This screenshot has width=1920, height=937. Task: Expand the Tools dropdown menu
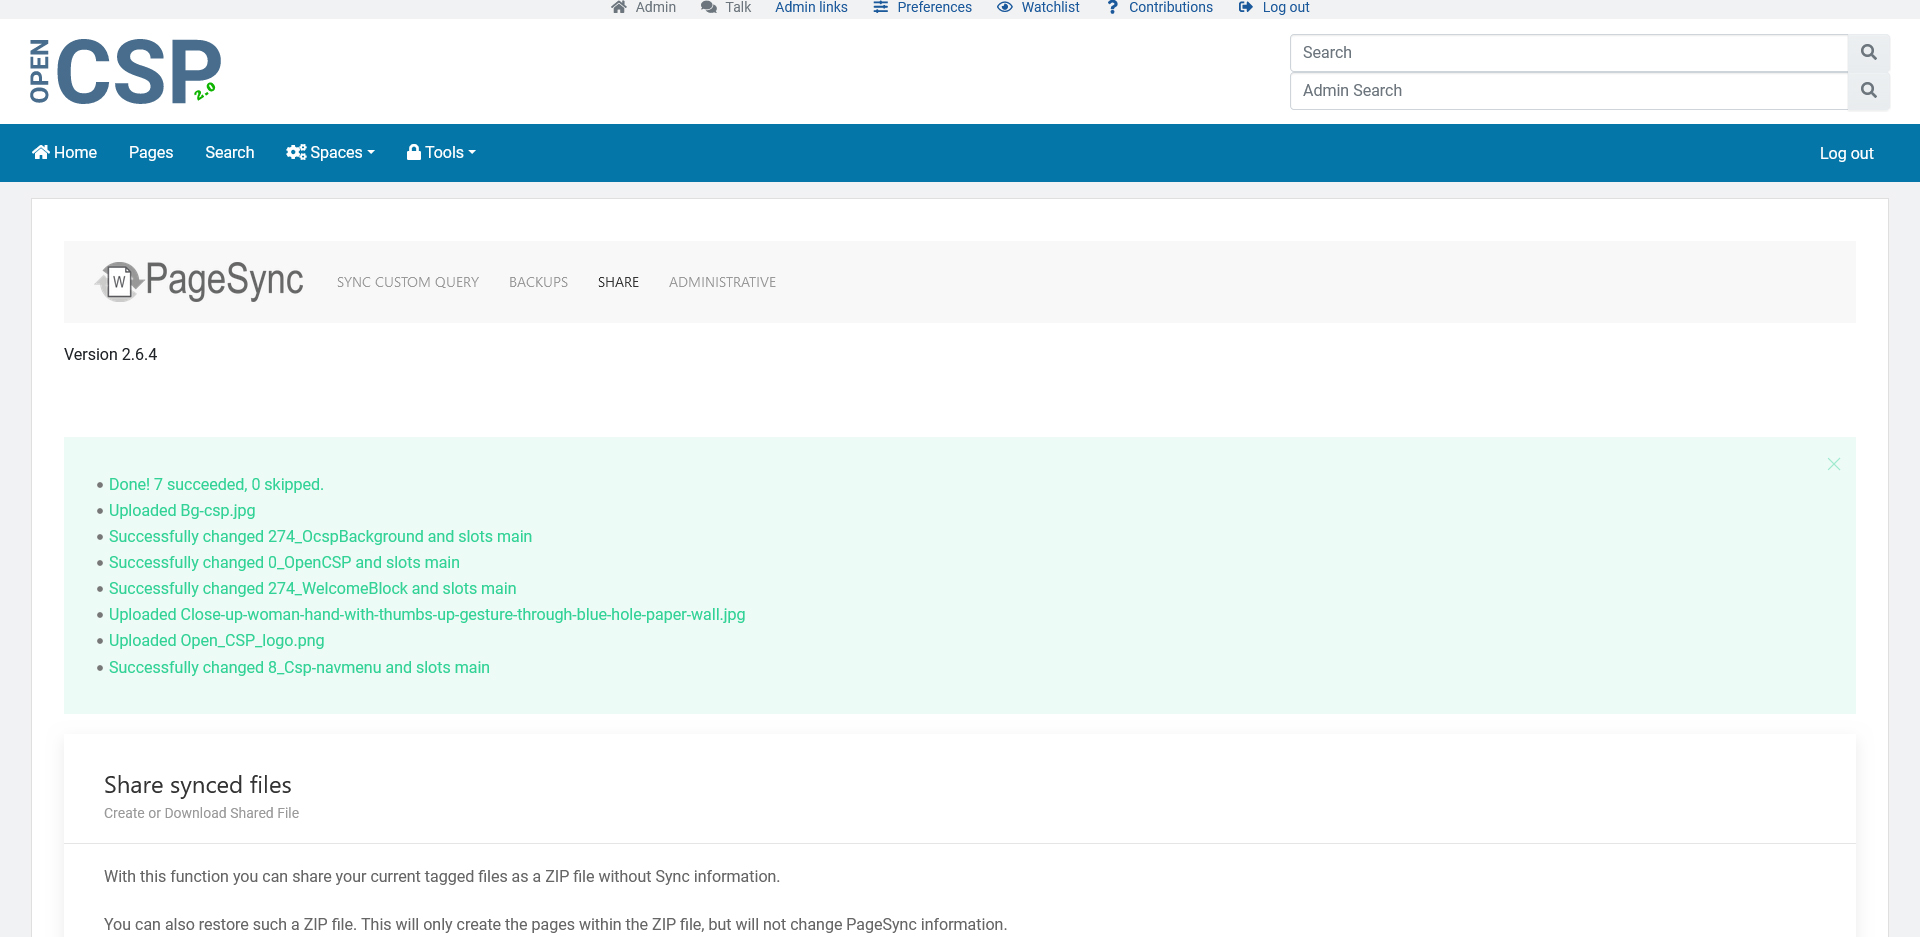coord(441,153)
